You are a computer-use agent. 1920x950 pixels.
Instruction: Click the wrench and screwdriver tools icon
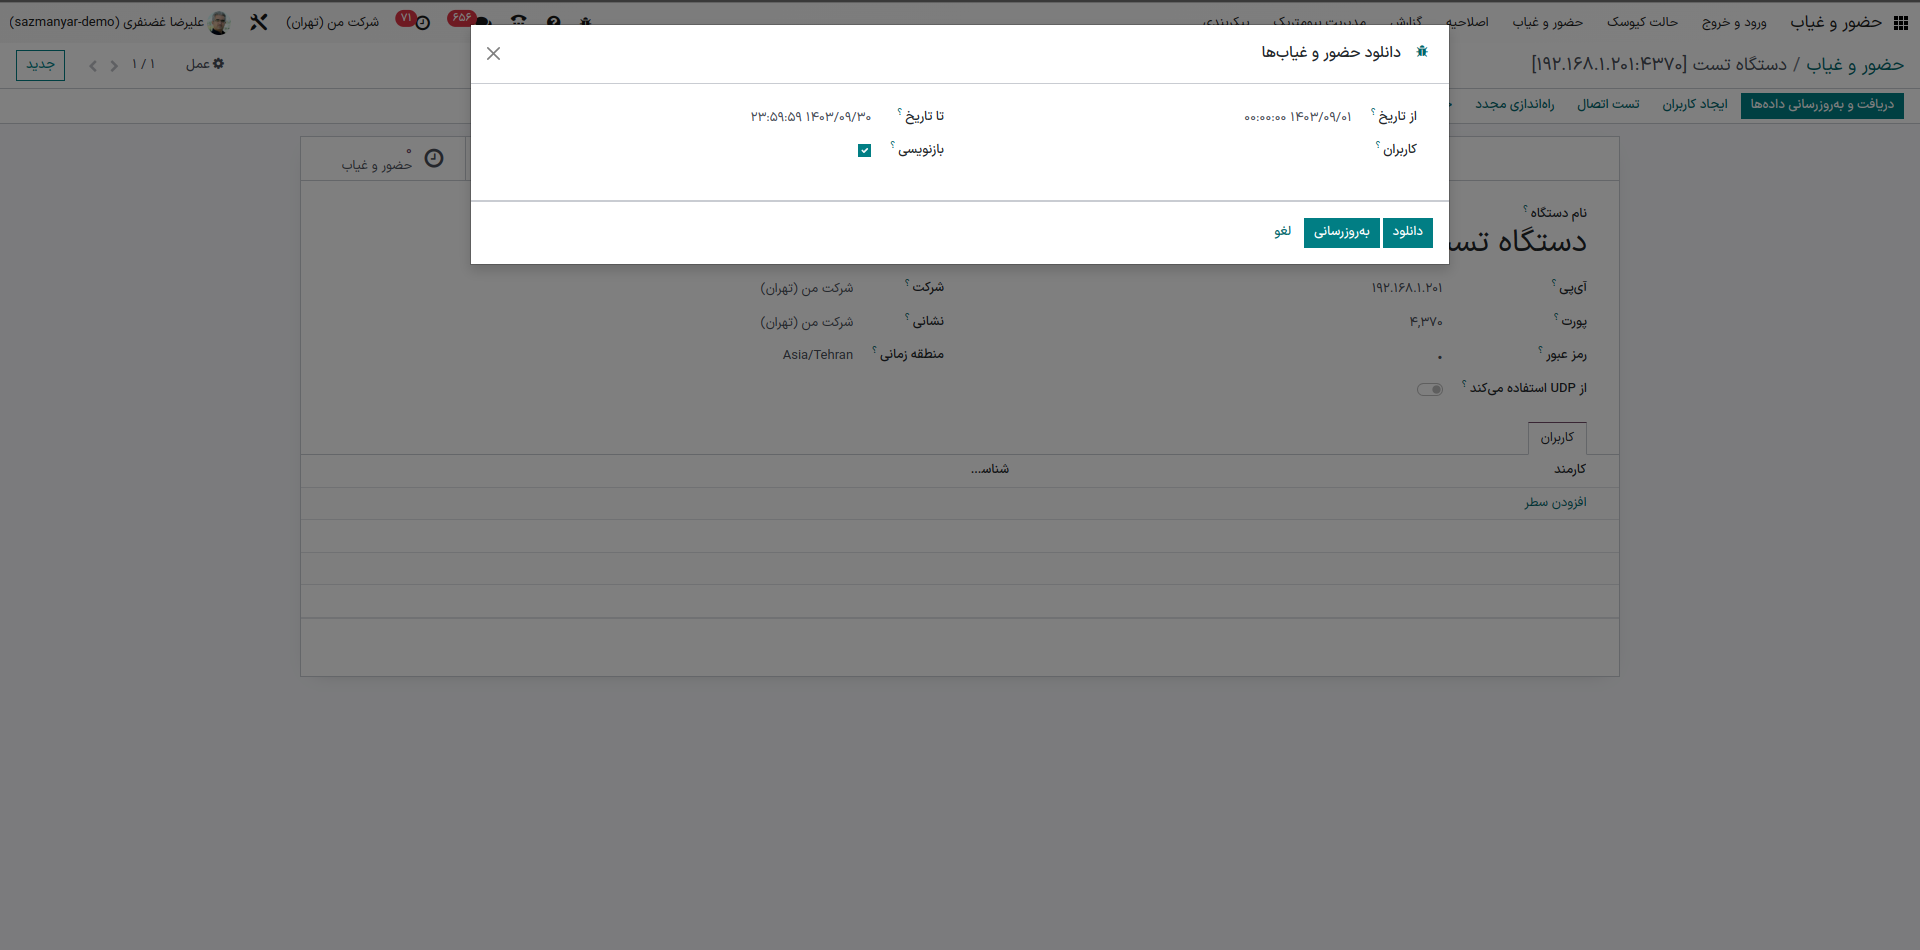pos(259,22)
